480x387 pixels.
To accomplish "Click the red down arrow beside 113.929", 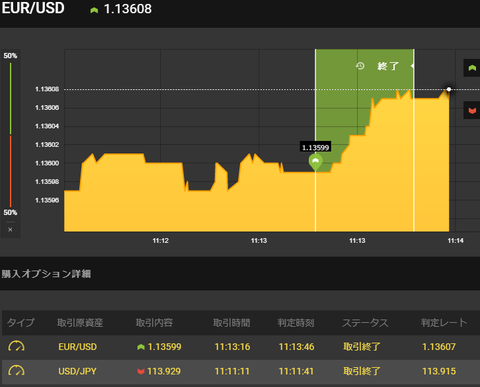I will pyautogui.click(x=141, y=371).
